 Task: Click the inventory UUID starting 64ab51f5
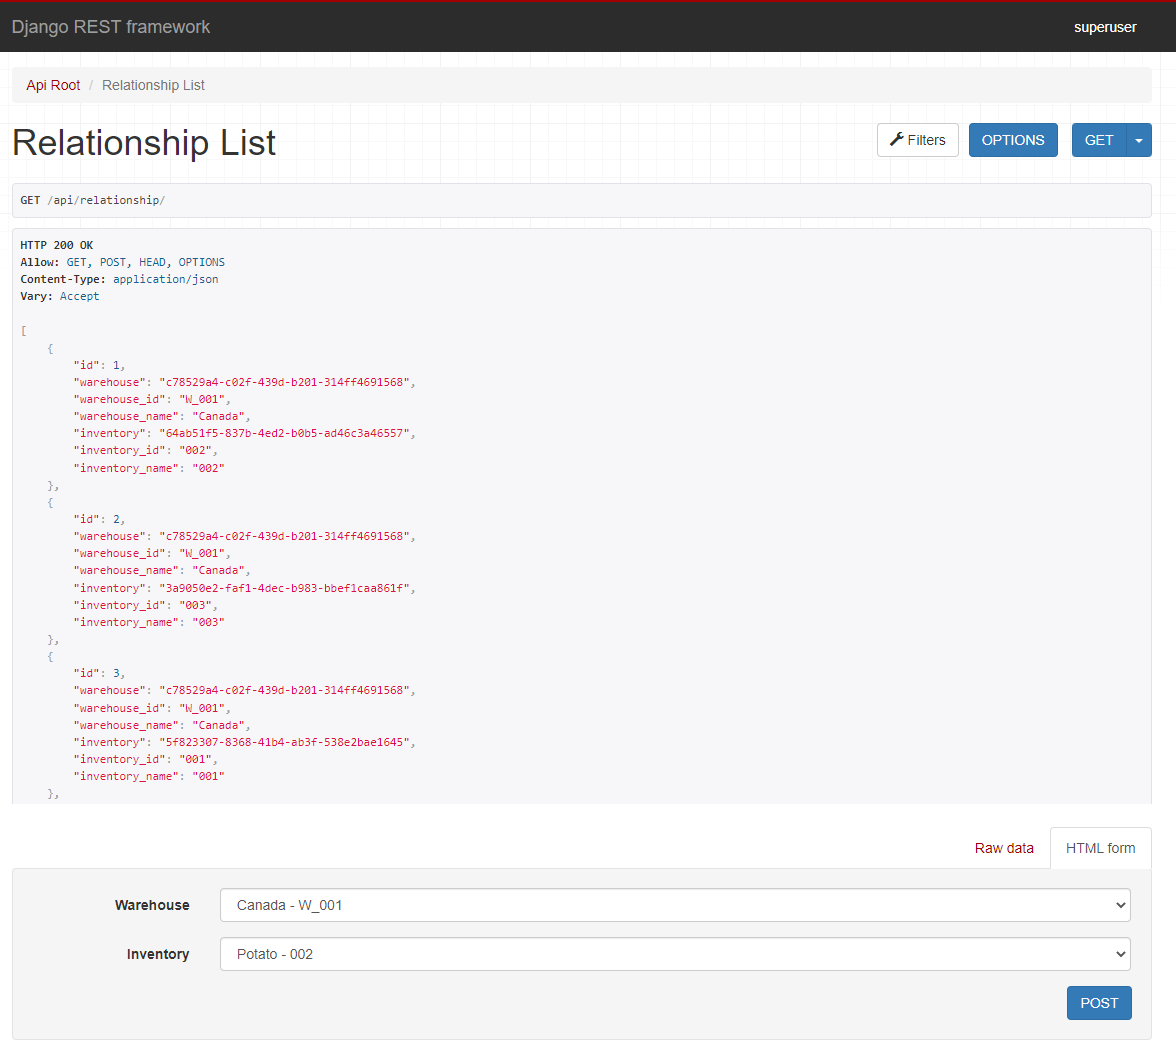(x=284, y=434)
